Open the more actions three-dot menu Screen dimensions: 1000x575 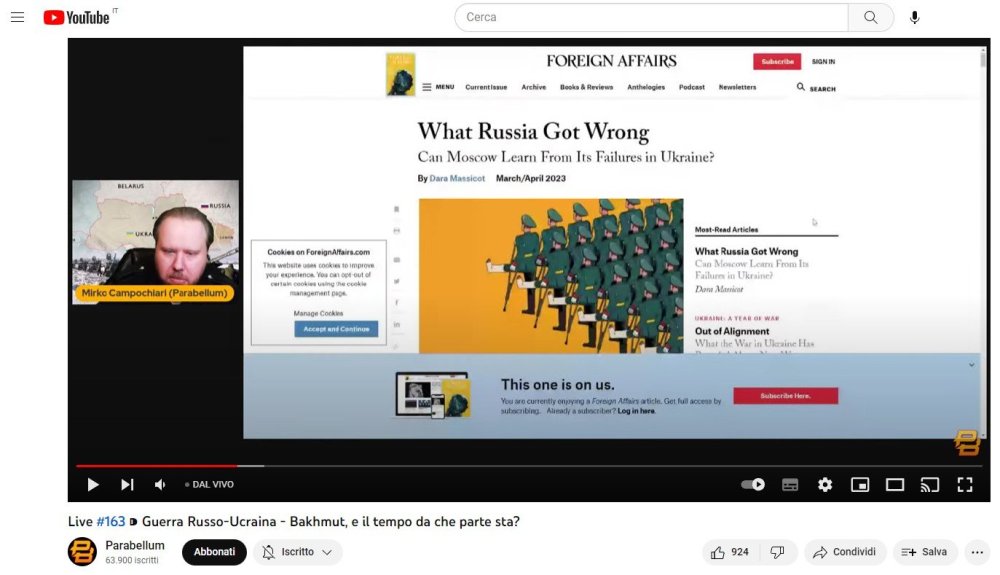[977, 552]
